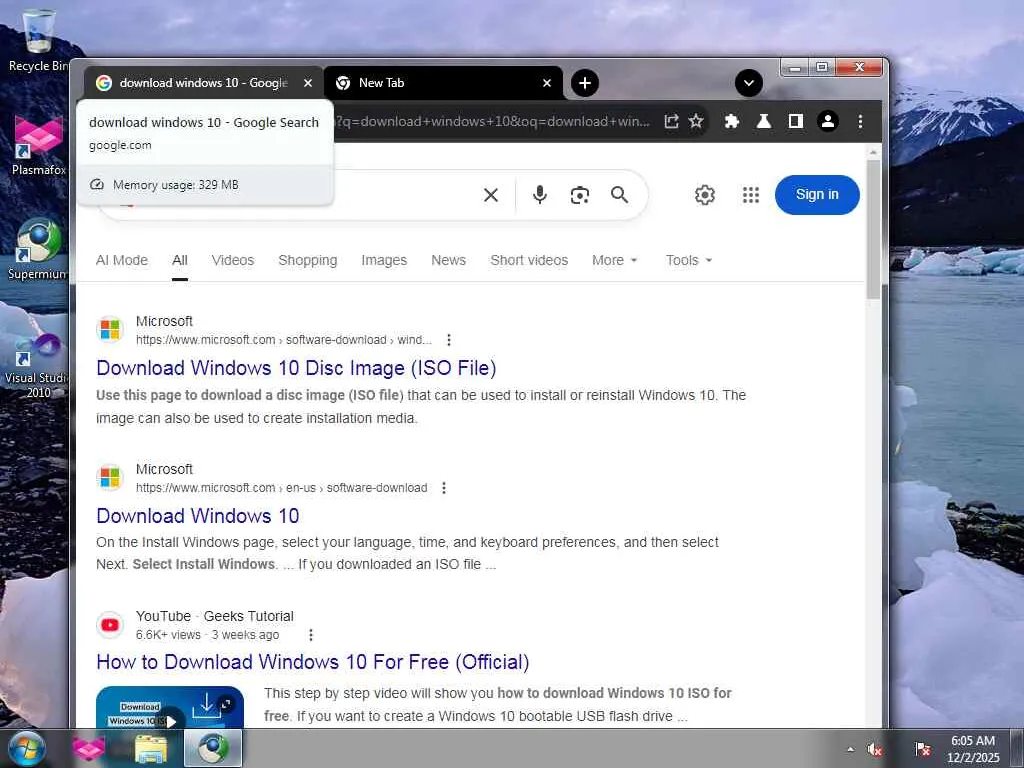
Task: Launch Plasmafox from the taskbar
Action: click(89, 748)
